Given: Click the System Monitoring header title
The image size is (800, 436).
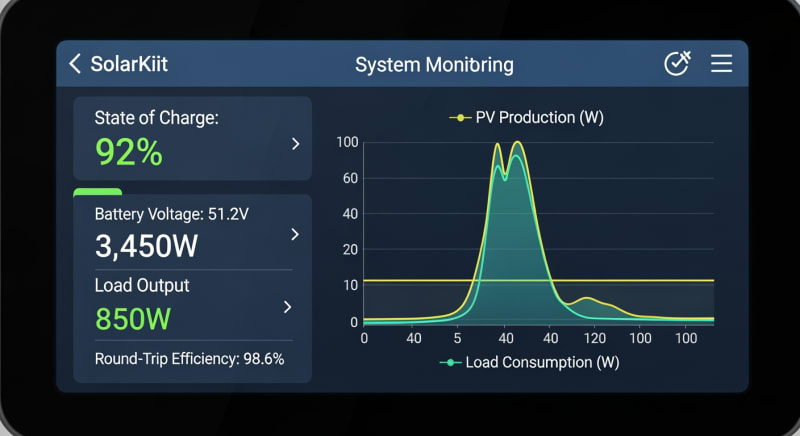Looking at the screenshot, I should [434, 65].
